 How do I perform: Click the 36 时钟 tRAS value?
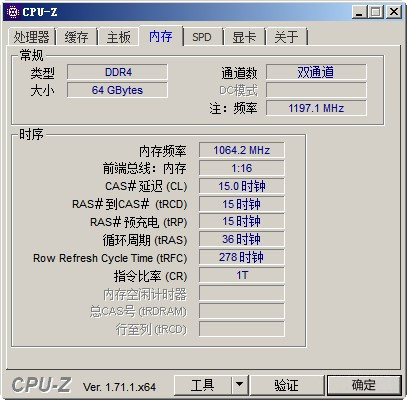pos(242,240)
